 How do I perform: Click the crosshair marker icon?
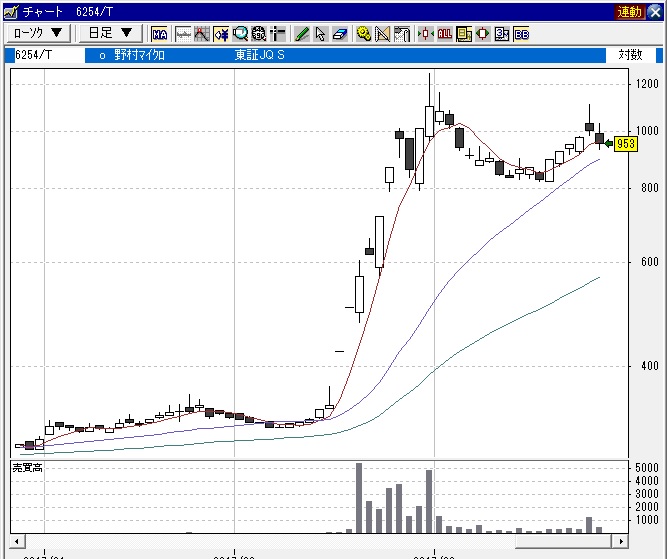point(277,34)
